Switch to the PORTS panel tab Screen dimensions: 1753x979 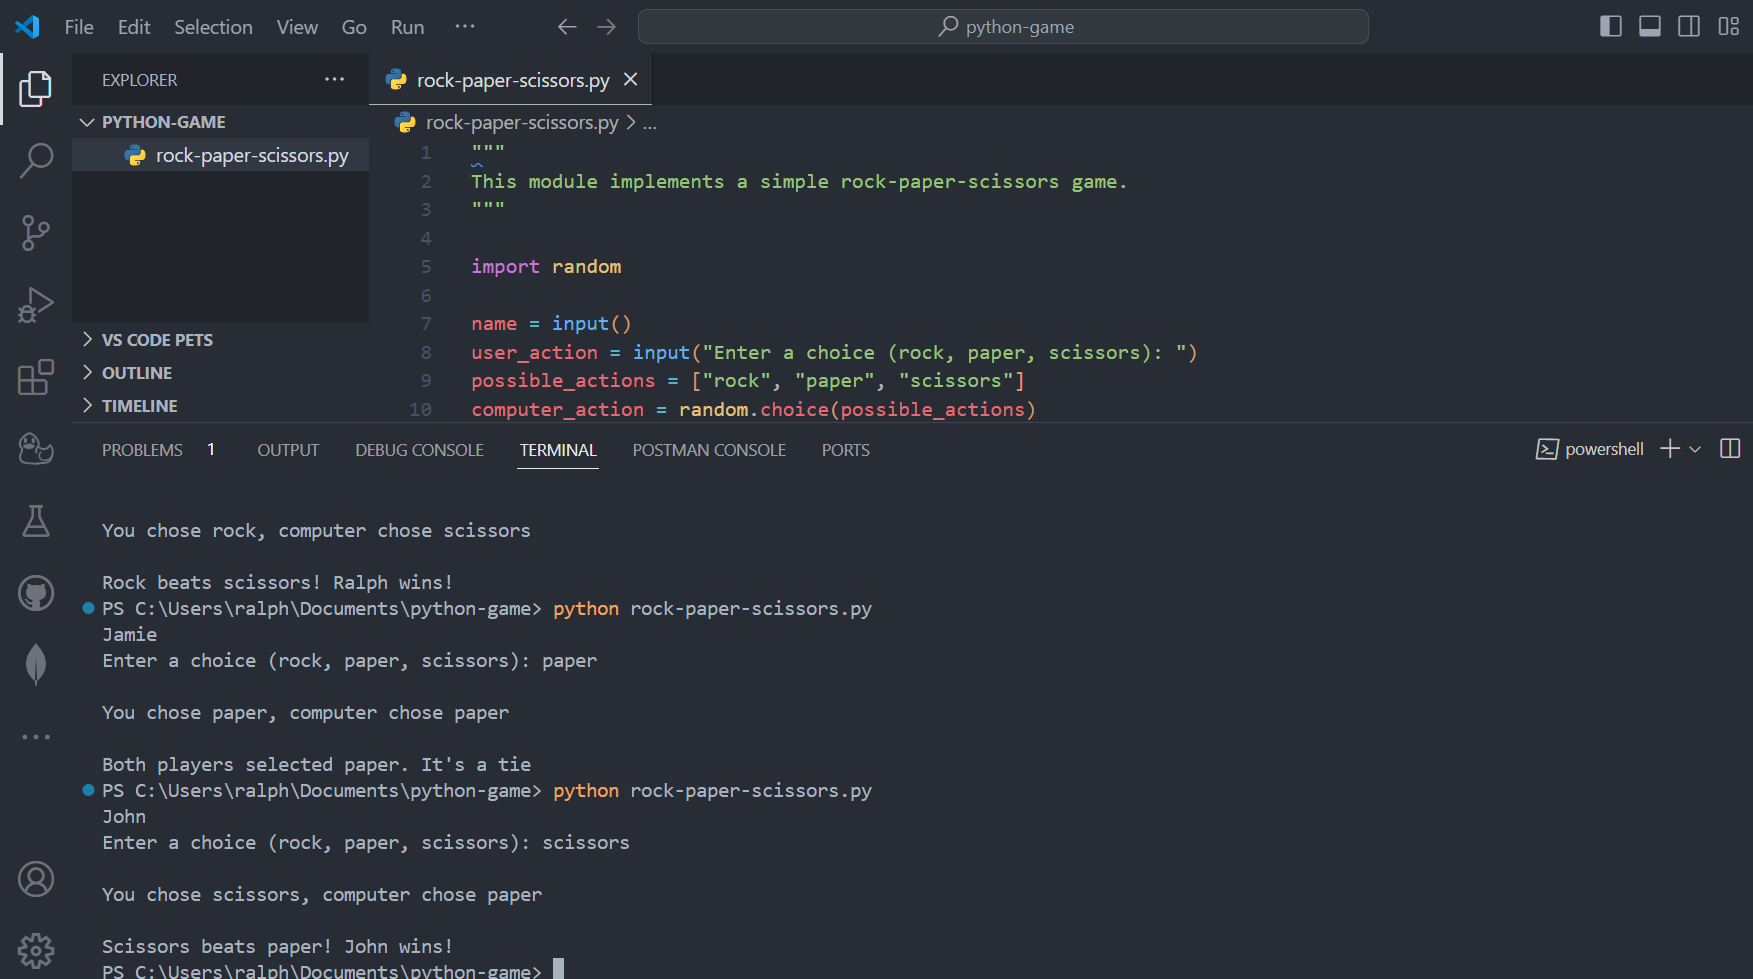[846, 450]
